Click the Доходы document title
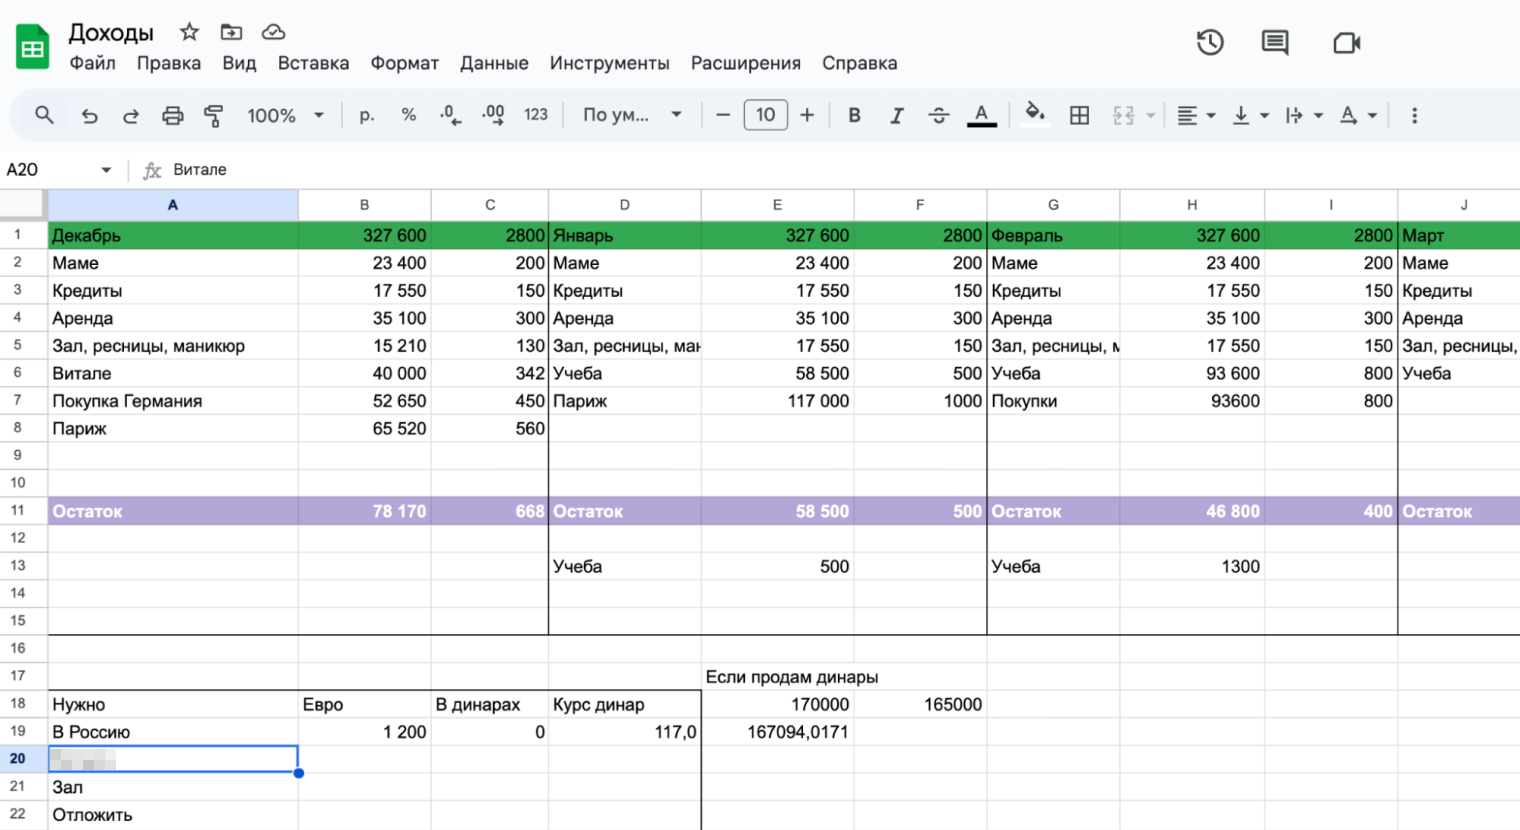The image size is (1520, 830). coord(111,32)
